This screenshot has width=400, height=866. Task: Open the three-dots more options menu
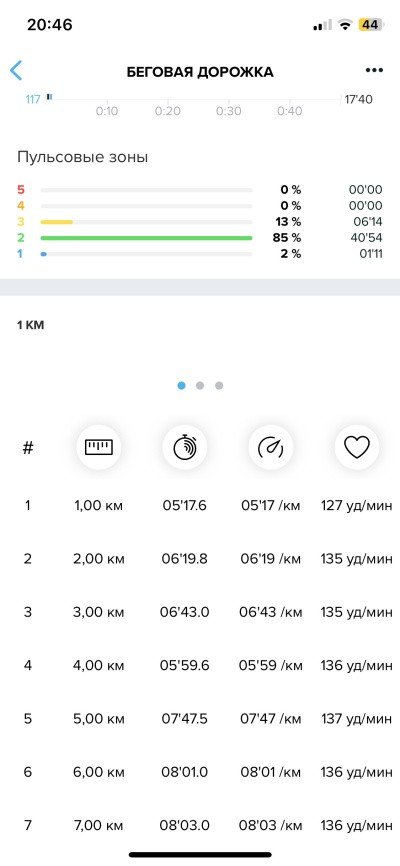click(x=374, y=70)
